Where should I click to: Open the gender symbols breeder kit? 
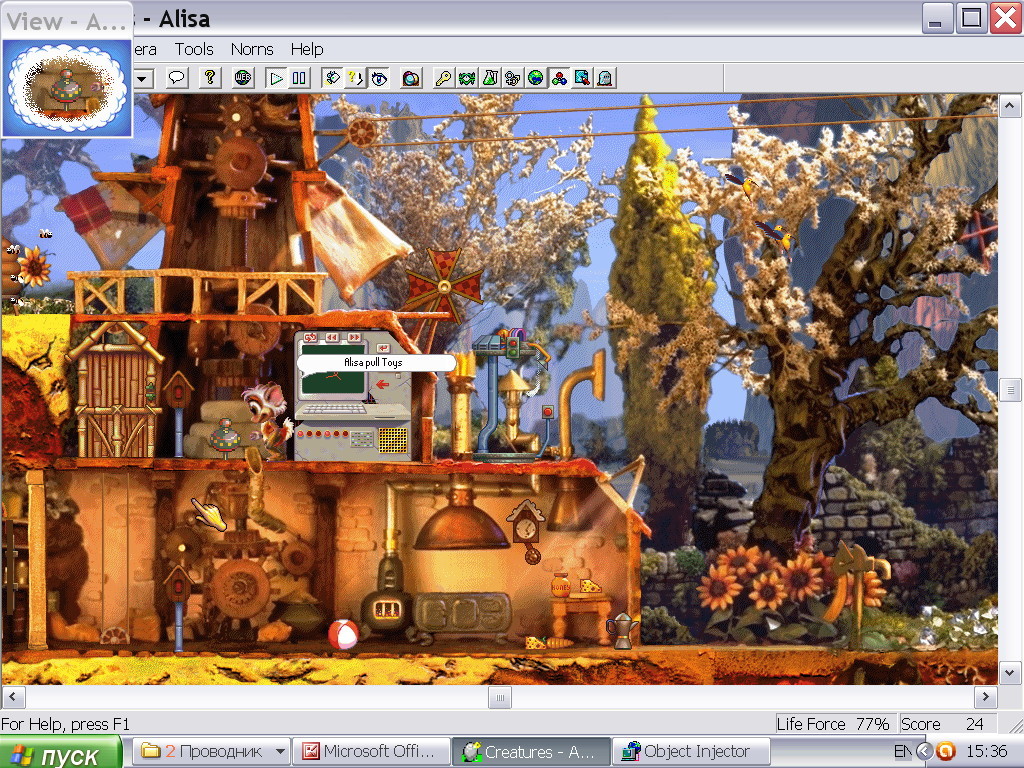[x=513, y=78]
